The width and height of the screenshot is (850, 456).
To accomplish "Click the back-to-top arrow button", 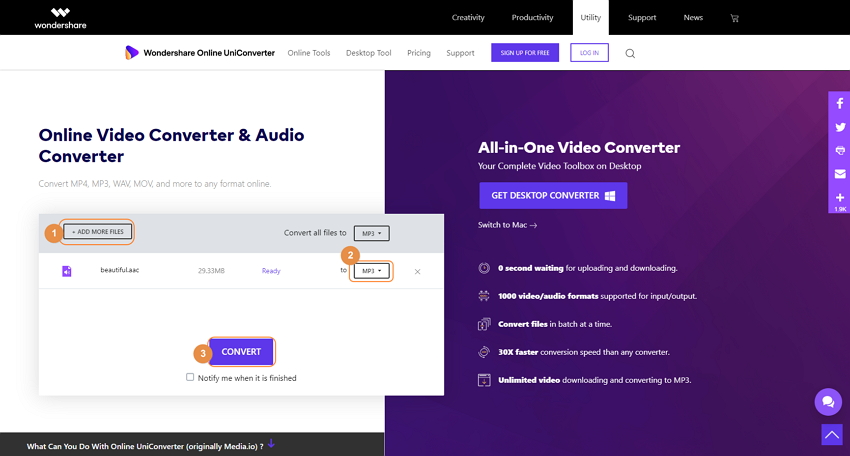I will [x=832, y=434].
